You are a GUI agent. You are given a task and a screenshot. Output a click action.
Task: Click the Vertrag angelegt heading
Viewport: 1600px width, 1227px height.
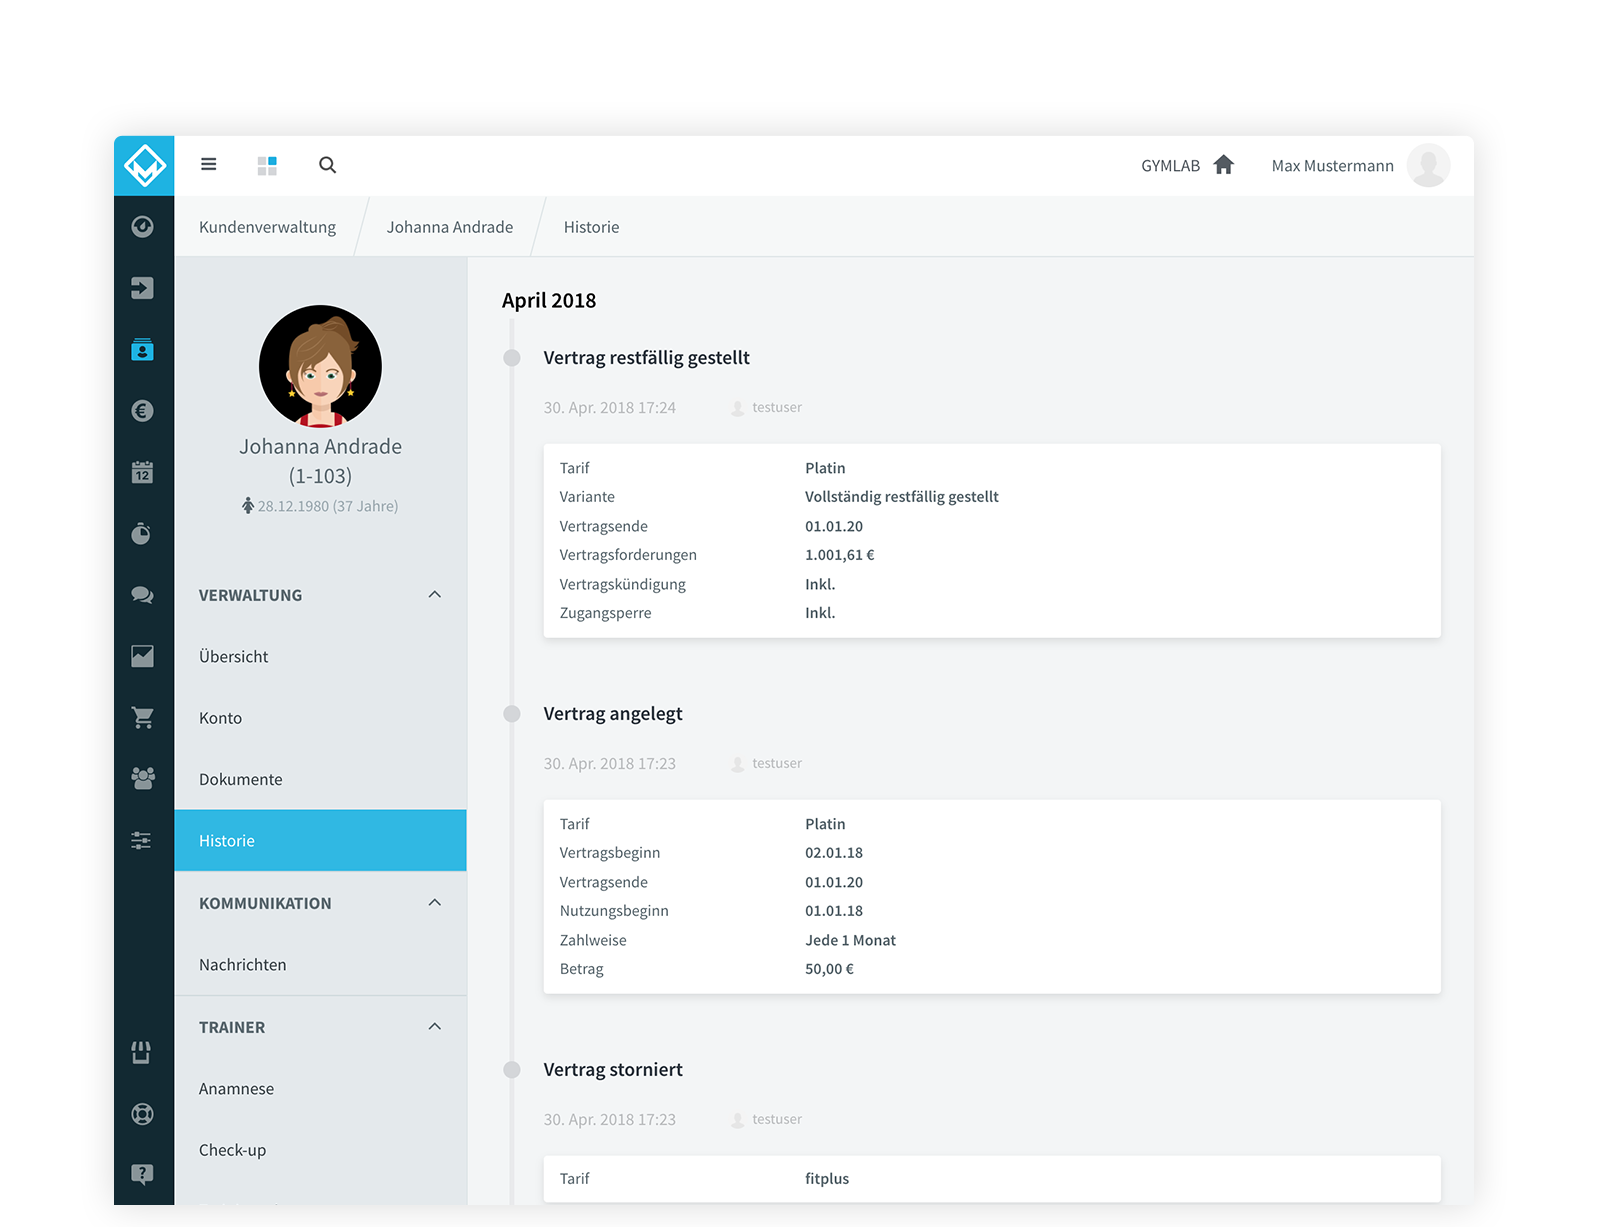point(613,714)
